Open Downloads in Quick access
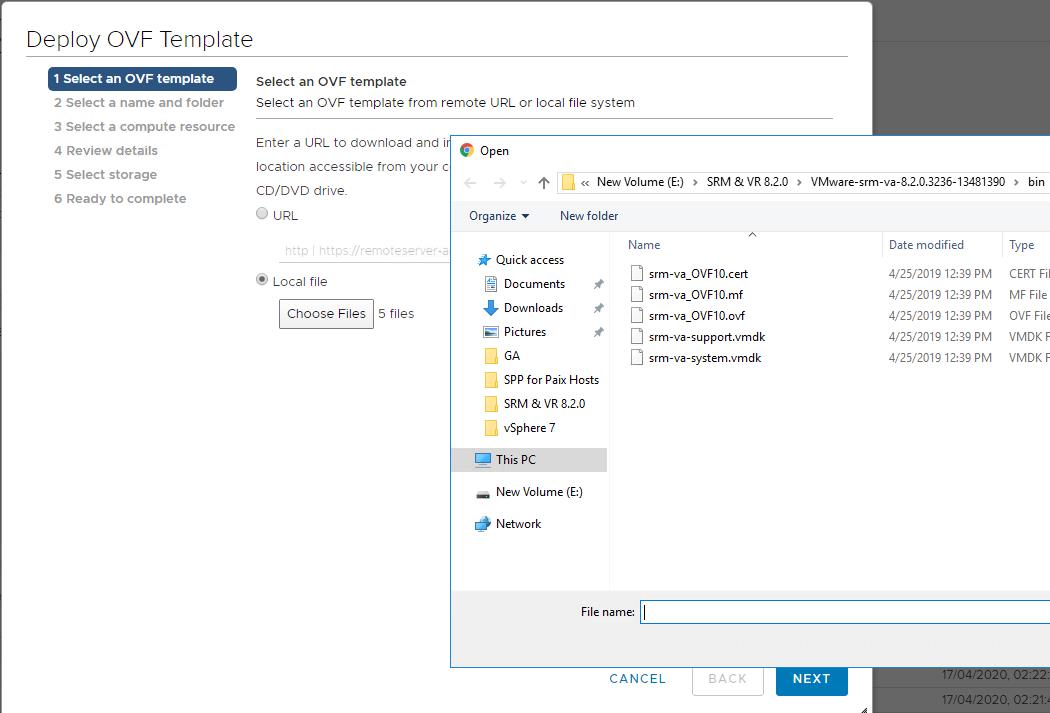This screenshot has width=1050, height=713. (x=533, y=308)
